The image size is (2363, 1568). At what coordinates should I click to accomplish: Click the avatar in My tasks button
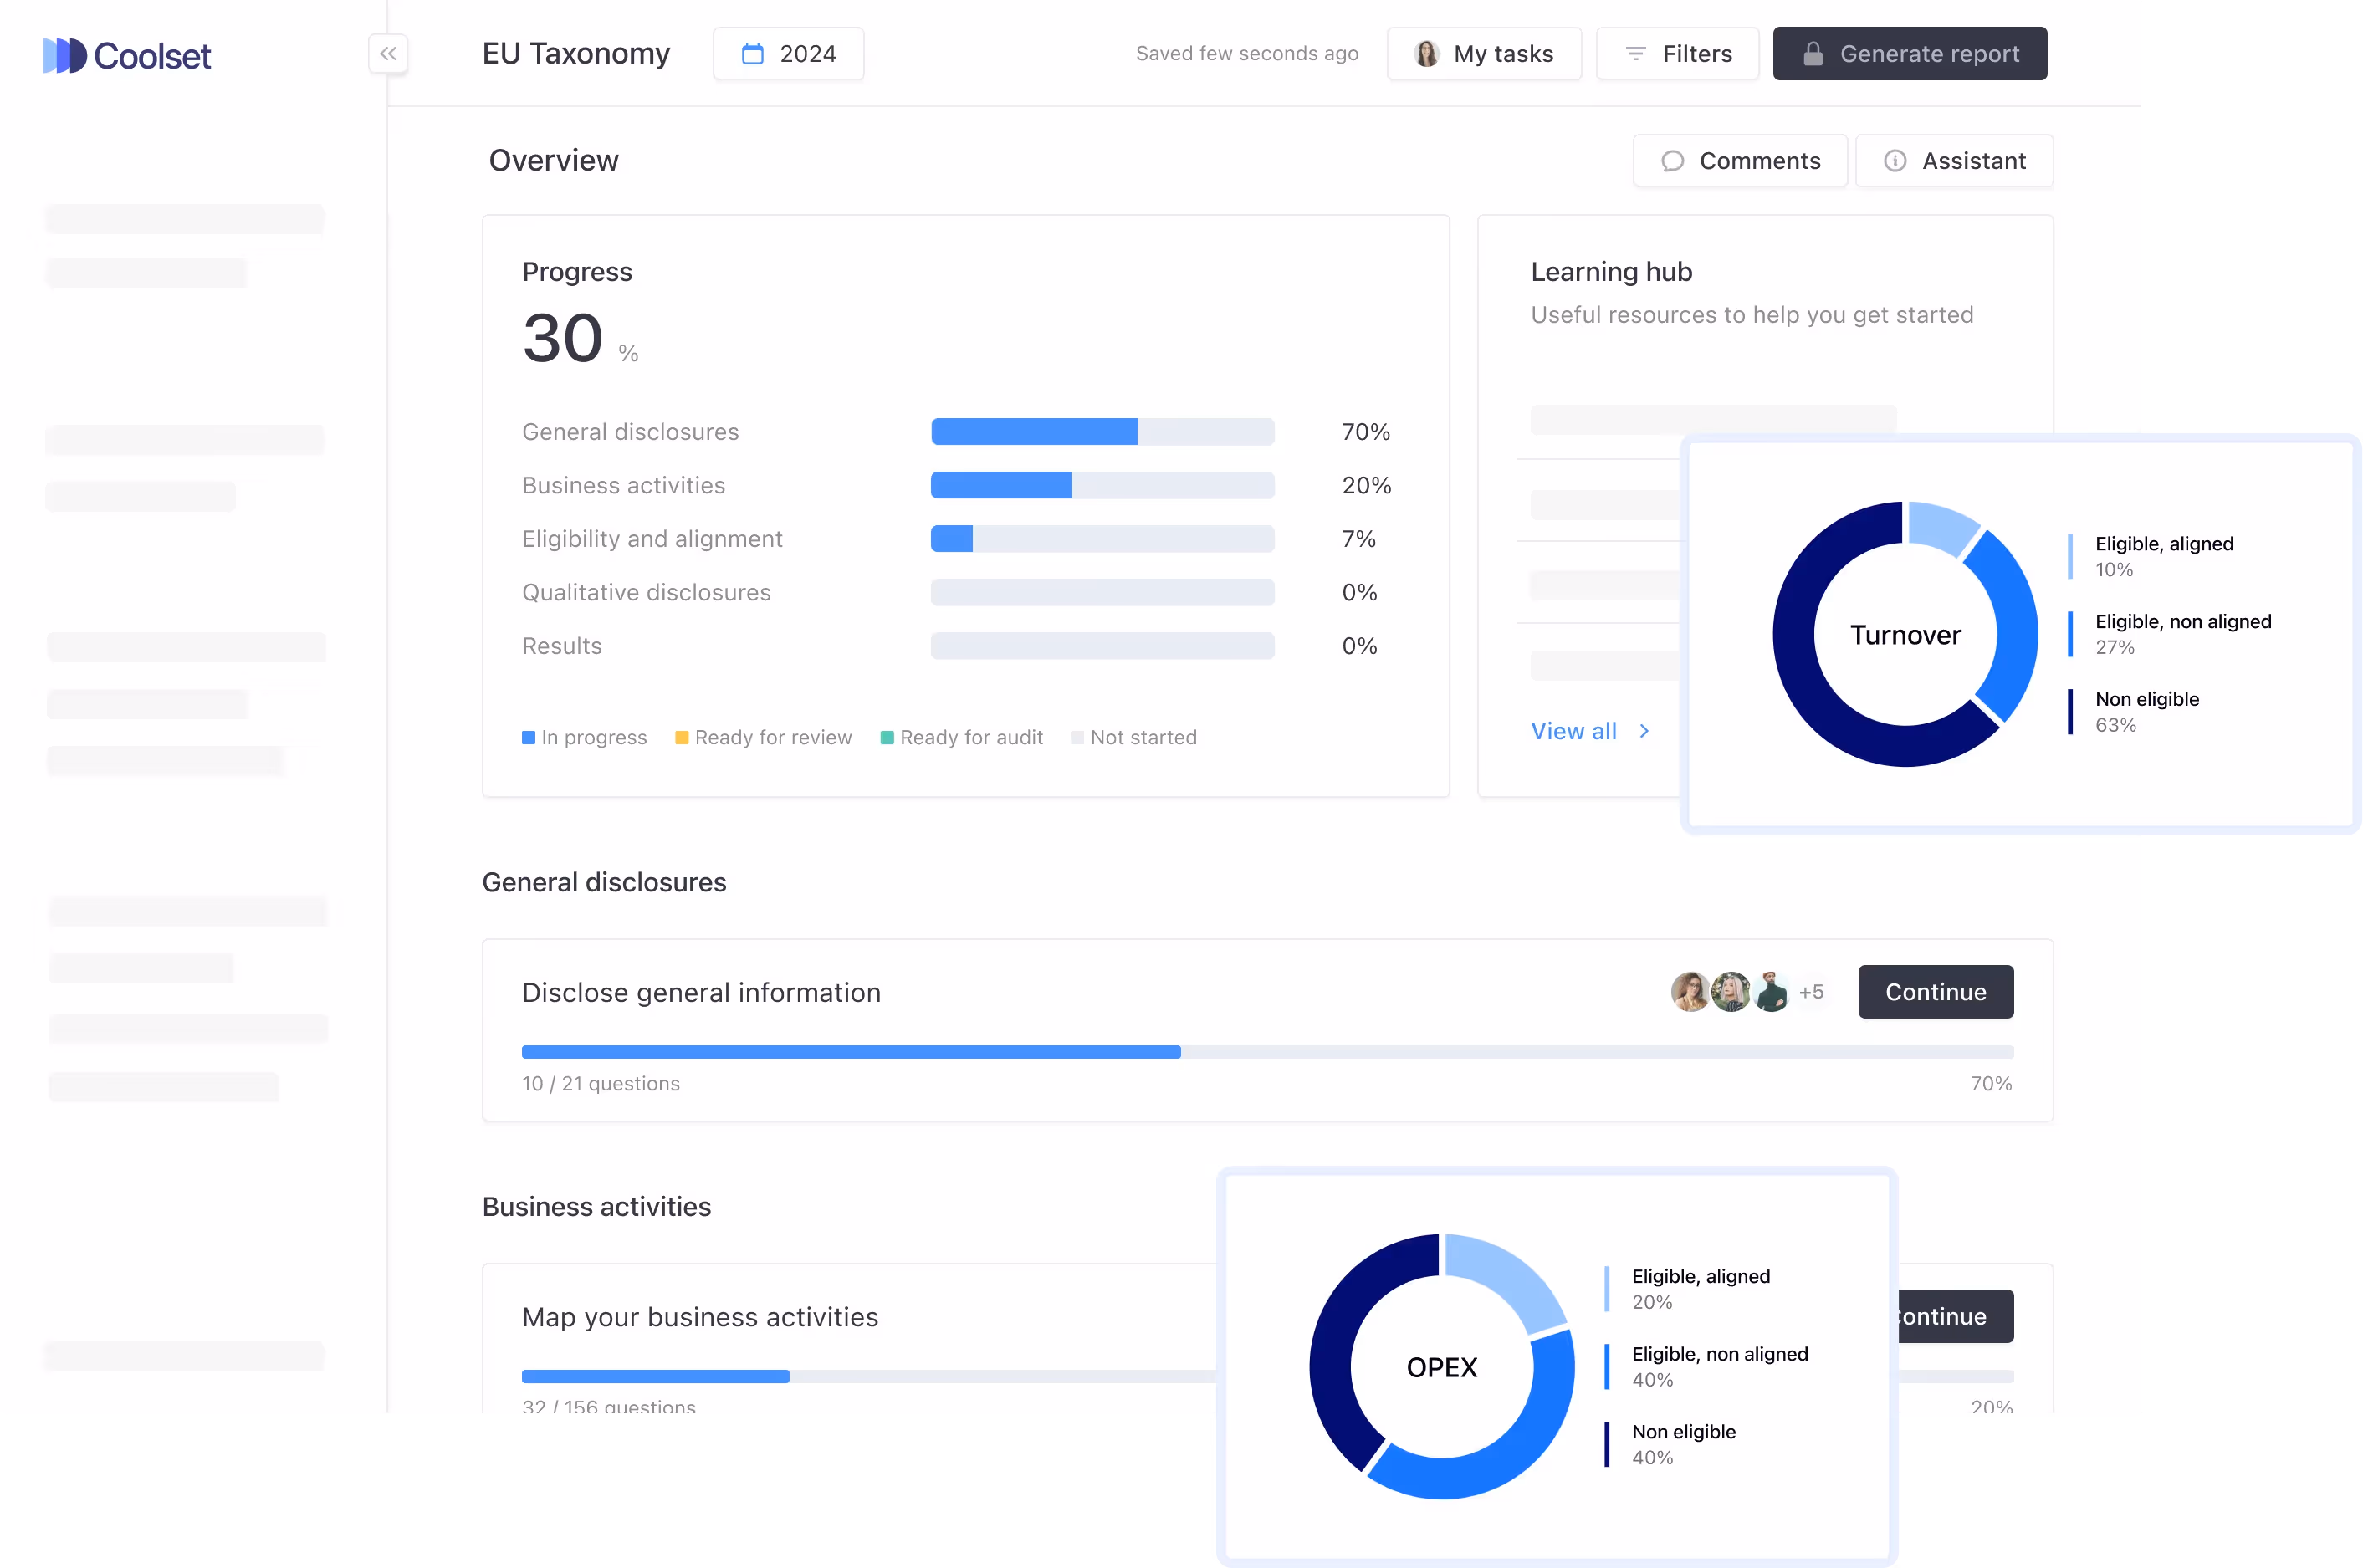click(x=1426, y=54)
